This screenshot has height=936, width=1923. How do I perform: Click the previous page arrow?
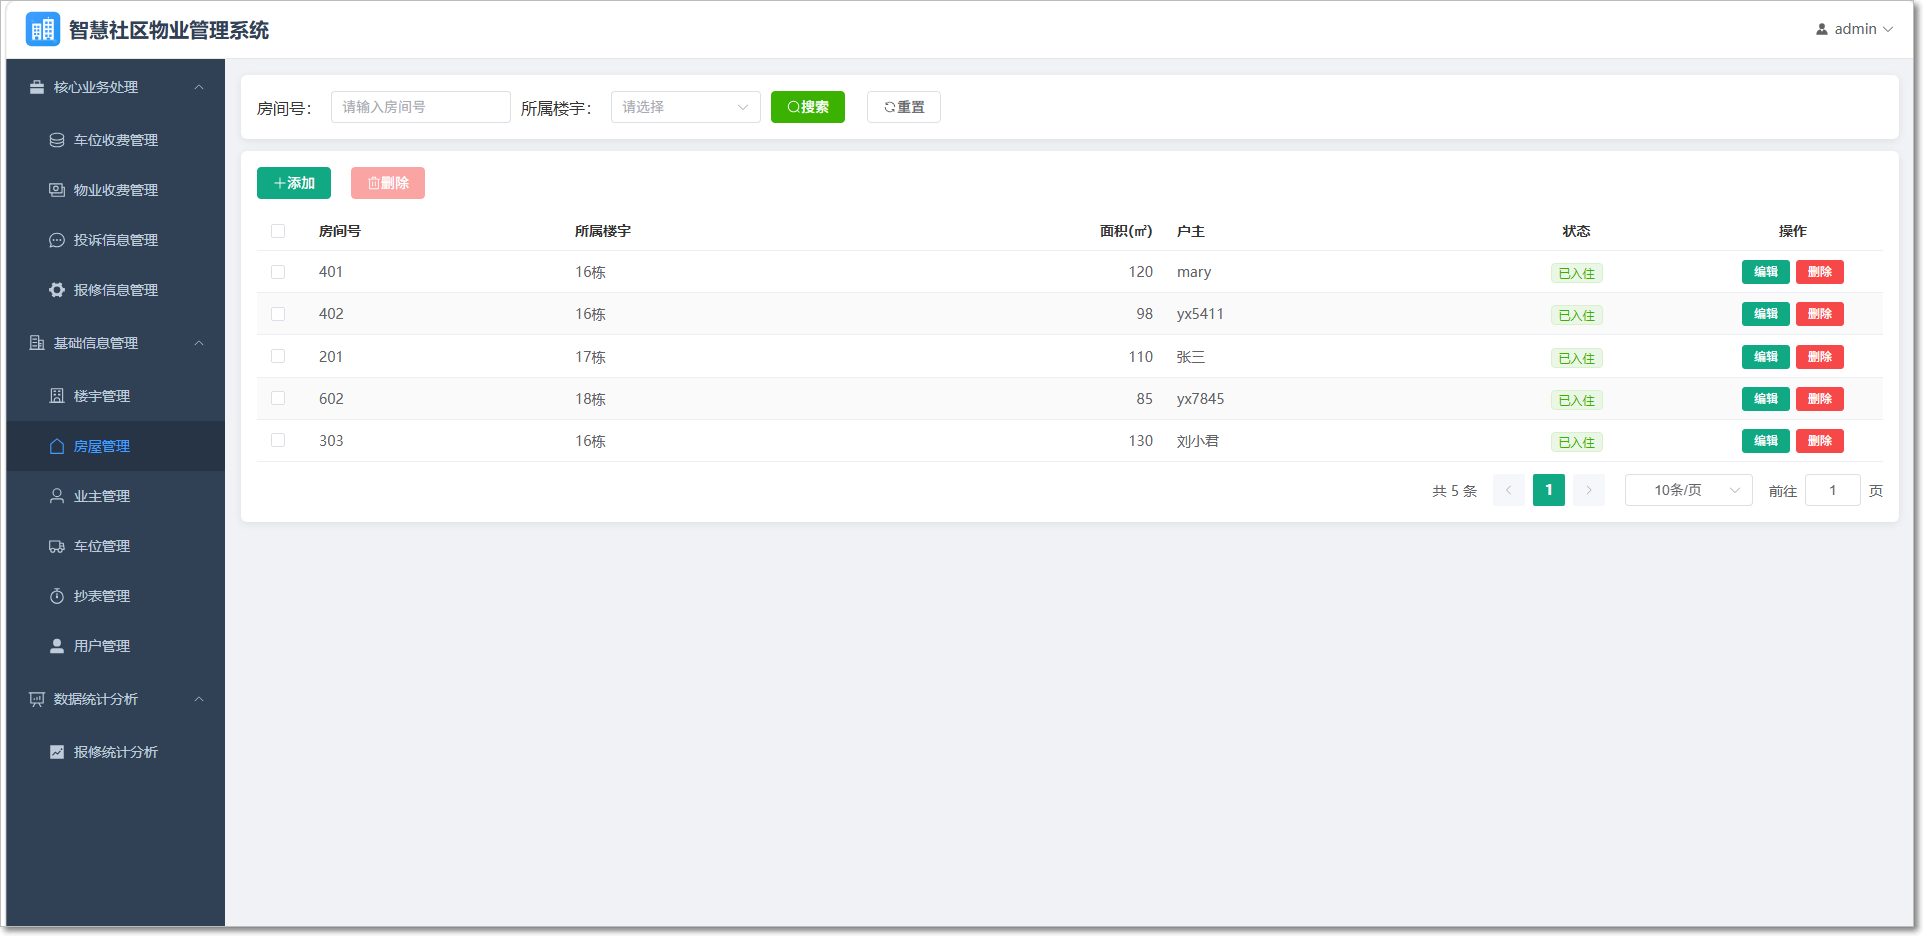tap(1509, 490)
